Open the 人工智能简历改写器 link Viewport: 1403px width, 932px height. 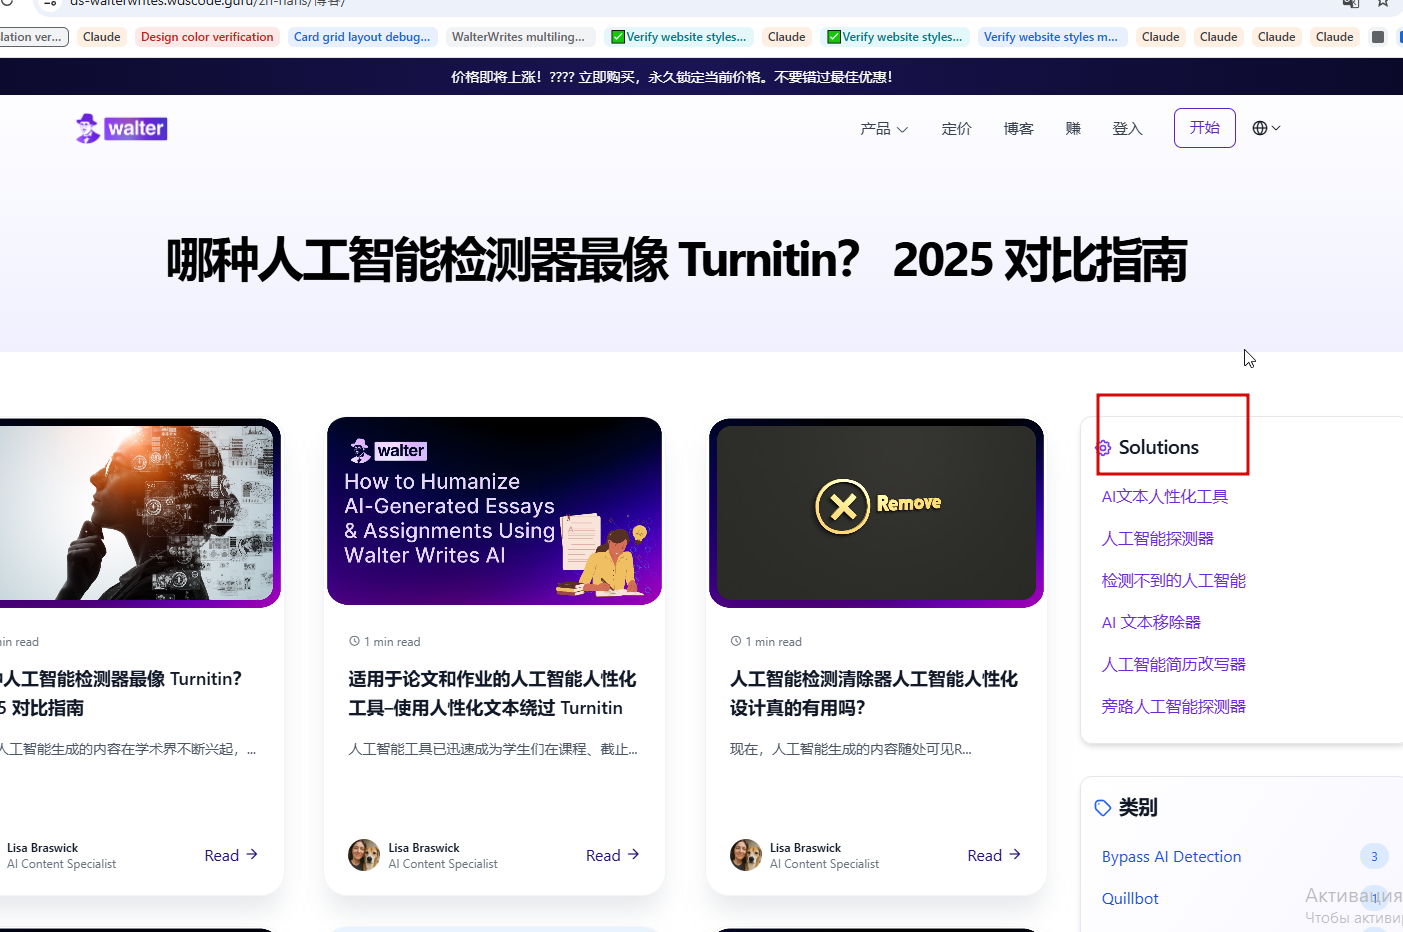1173,665
